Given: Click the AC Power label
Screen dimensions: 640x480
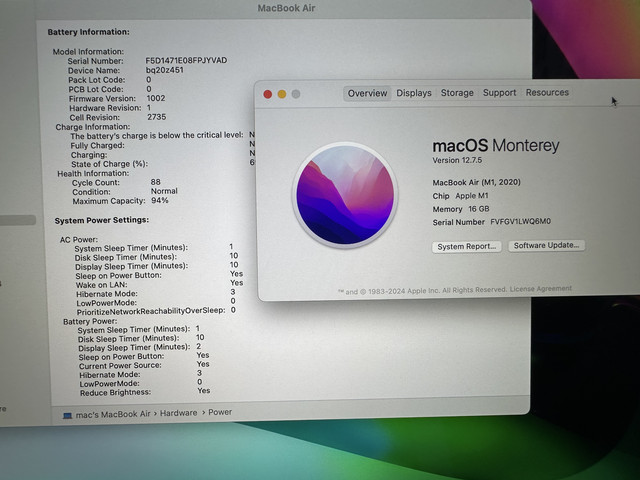Looking at the screenshot, I should (79, 240).
